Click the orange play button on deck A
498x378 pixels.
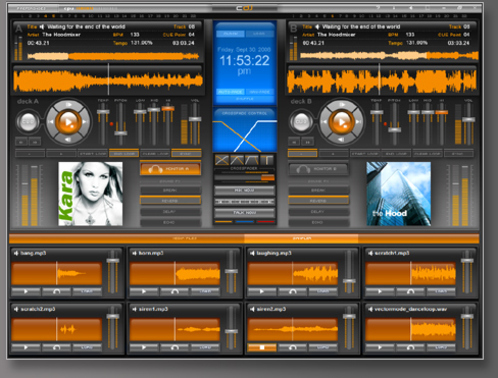(x=68, y=122)
